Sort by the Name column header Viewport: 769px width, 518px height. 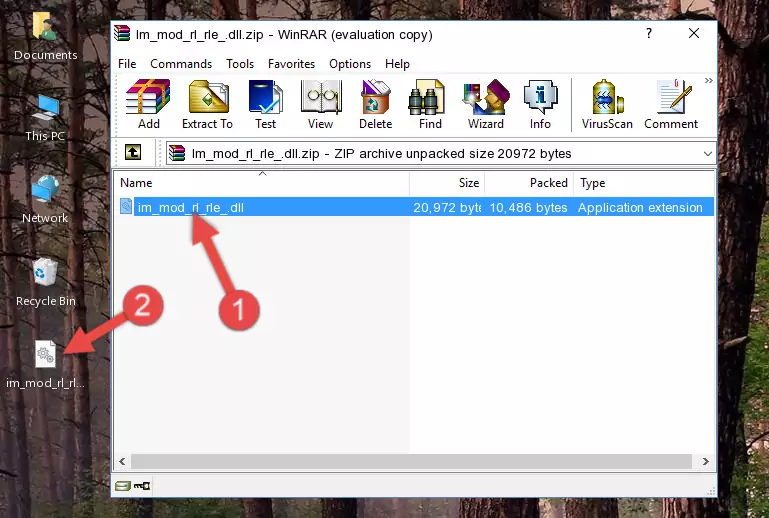tap(262, 182)
